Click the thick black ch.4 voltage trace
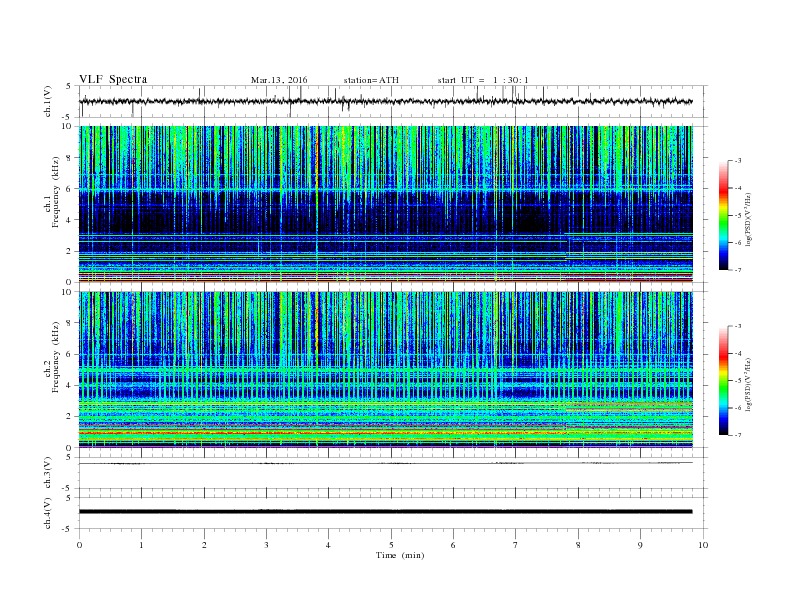 (x=386, y=512)
